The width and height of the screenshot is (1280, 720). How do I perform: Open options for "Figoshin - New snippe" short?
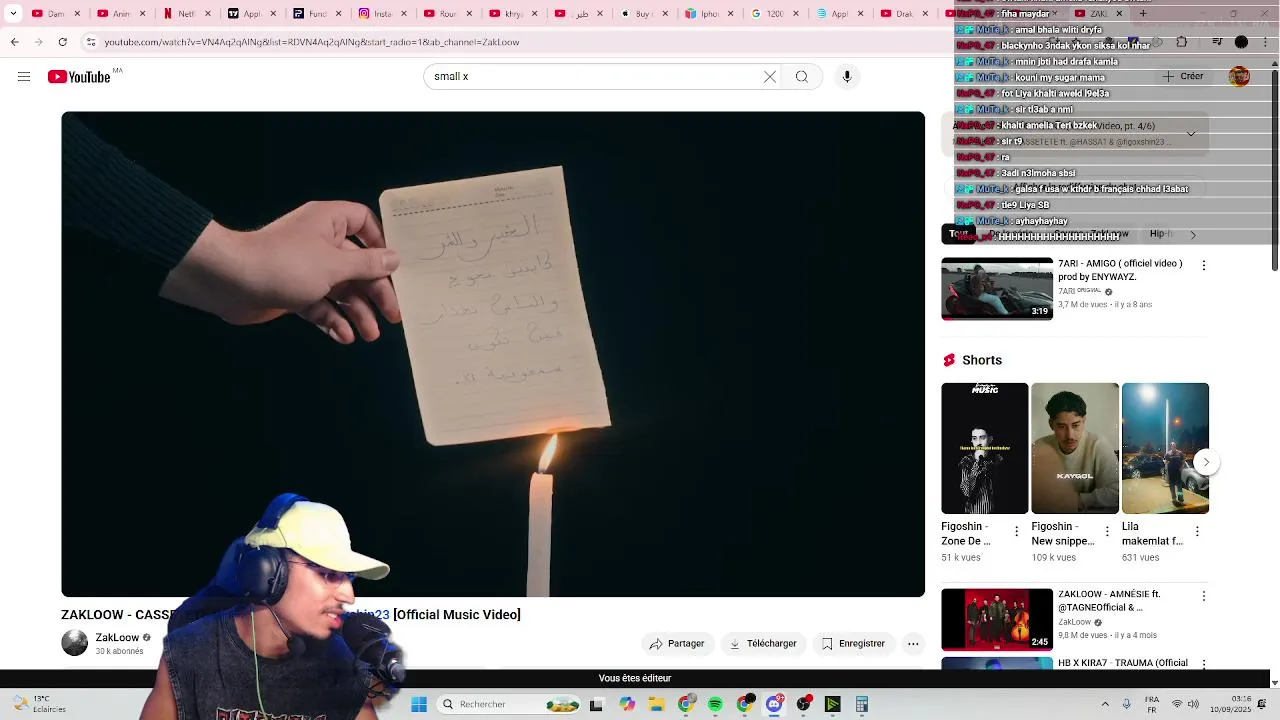pos(1109,532)
